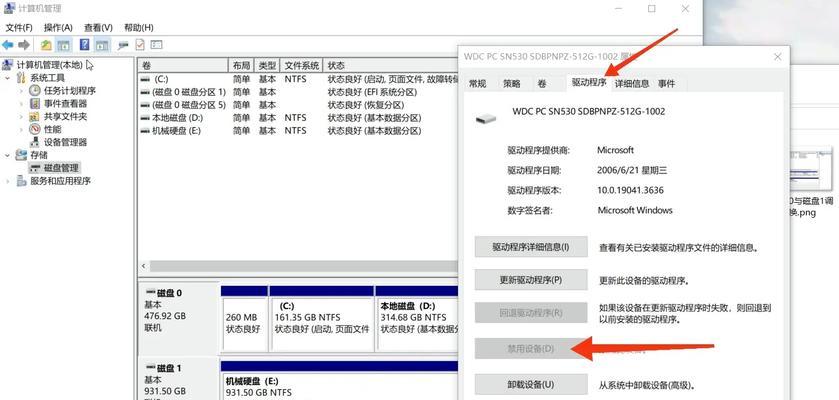The height and width of the screenshot is (400, 839).
Task: Click the 服务和应用程序 icon
Action: 21,181
